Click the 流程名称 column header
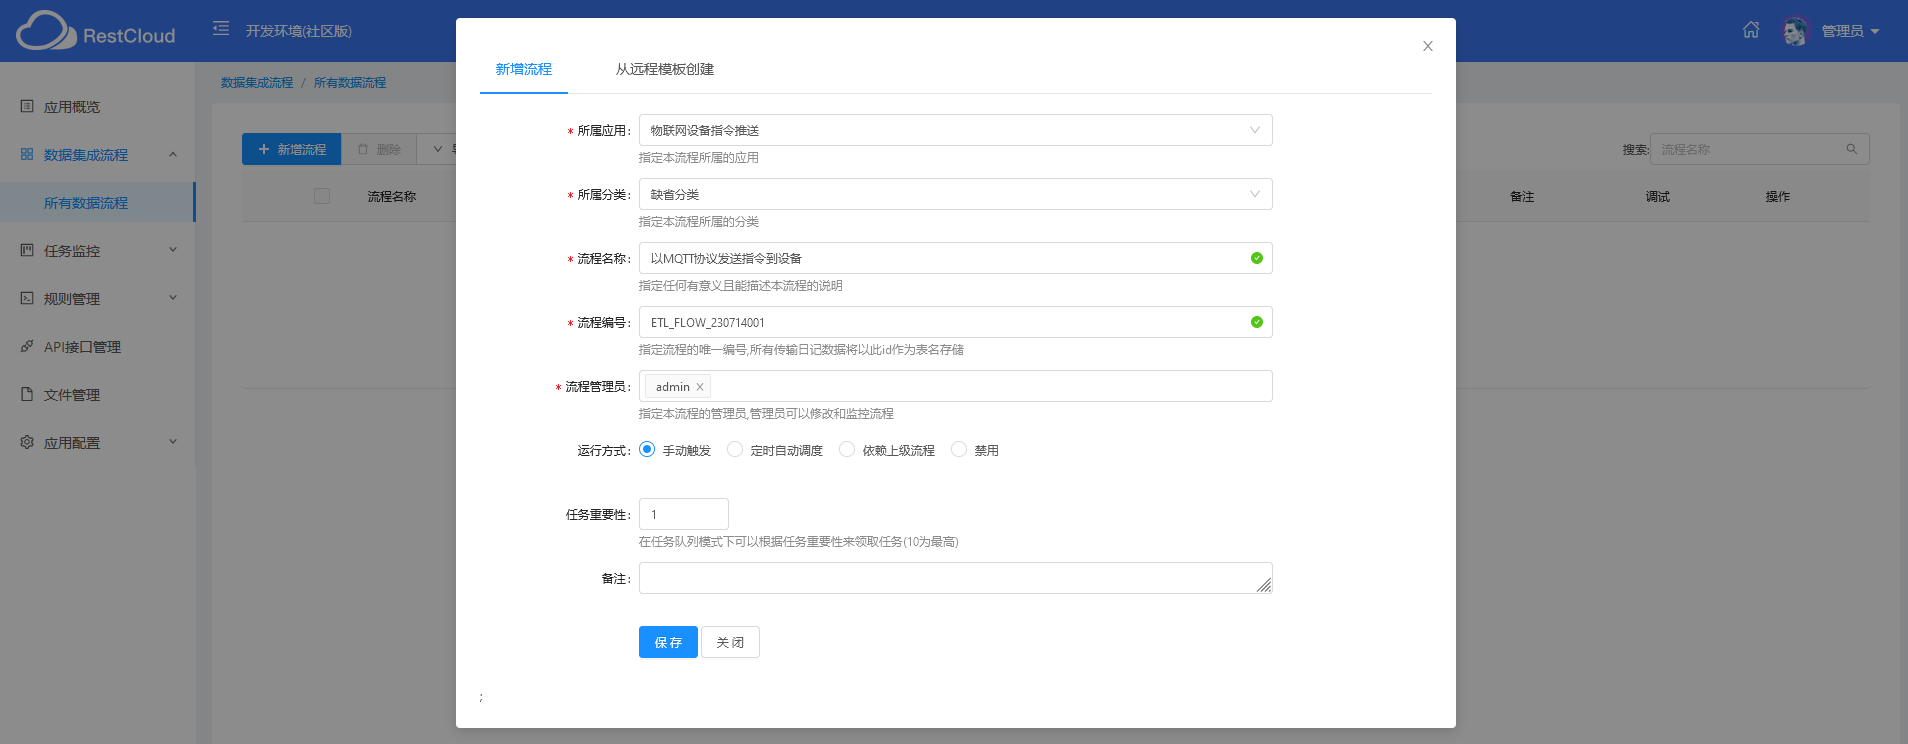This screenshot has width=1908, height=744. [x=392, y=197]
